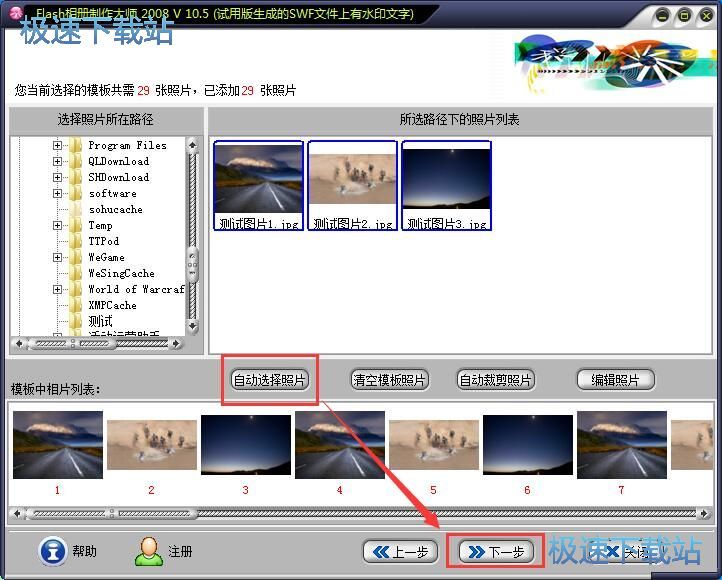Select the software folder label
The height and width of the screenshot is (580, 722).
(112, 193)
